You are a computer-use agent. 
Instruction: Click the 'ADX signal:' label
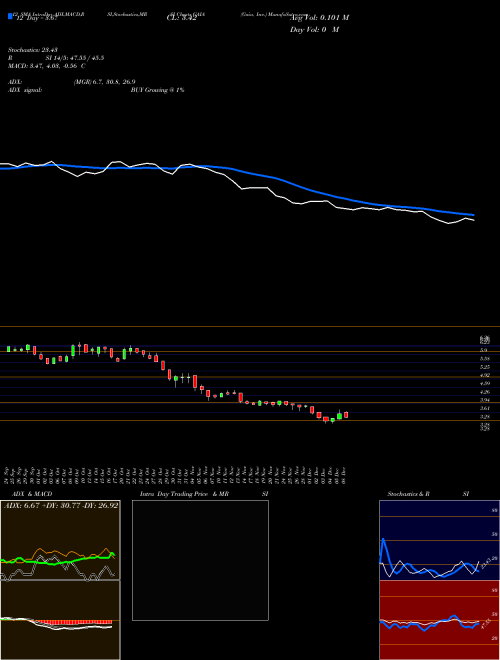[x=25, y=90]
